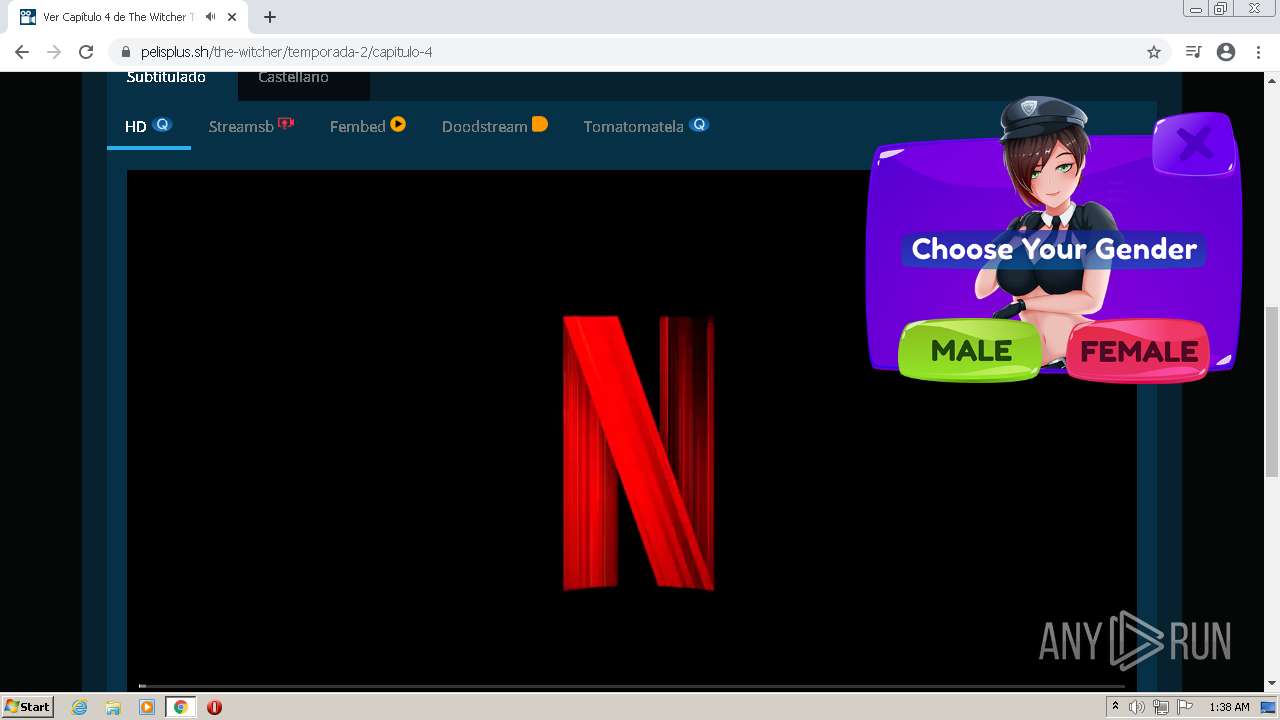1280x720 pixels.
Task: Select the Streamsb server tab
Action: click(x=251, y=126)
